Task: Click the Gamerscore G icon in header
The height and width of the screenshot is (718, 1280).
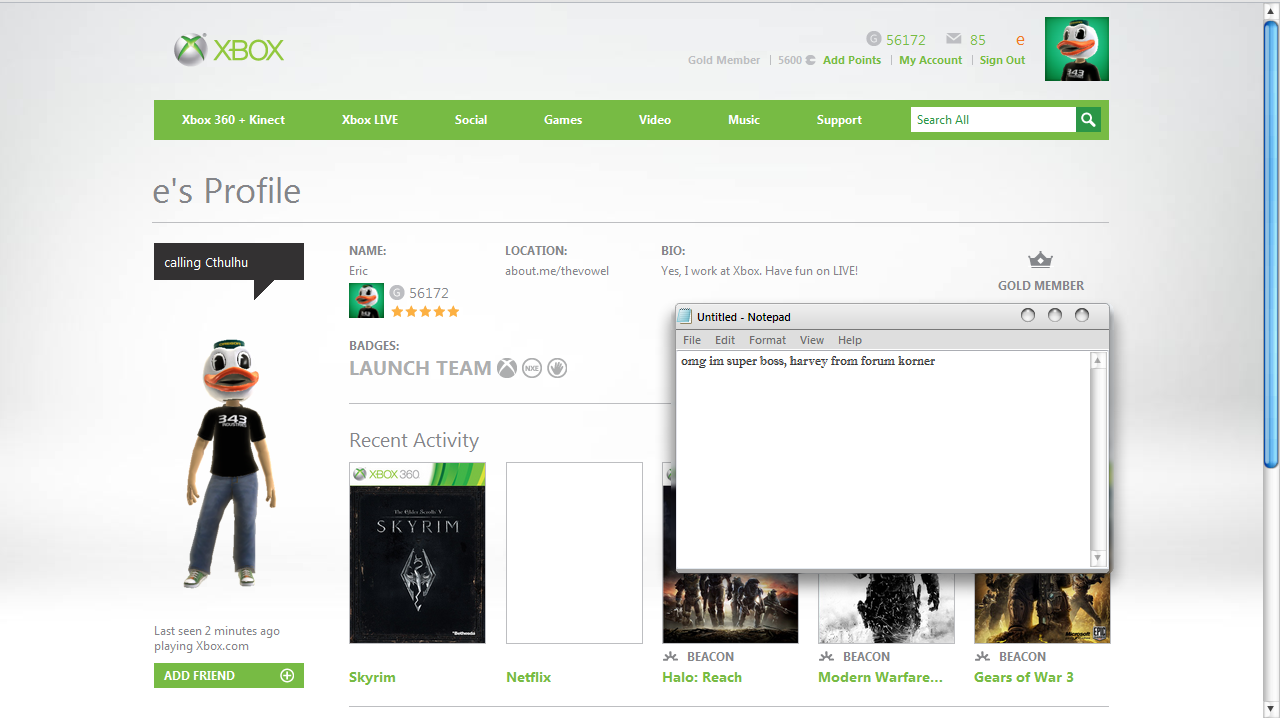Action: click(873, 40)
